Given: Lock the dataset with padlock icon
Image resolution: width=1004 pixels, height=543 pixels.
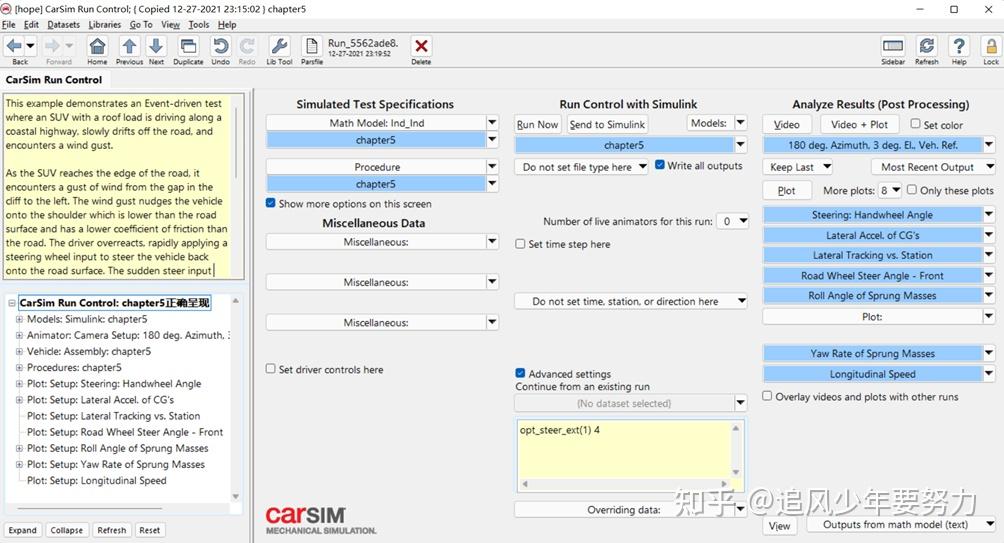Looking at the screenshot, I should [x=991, y=46].
